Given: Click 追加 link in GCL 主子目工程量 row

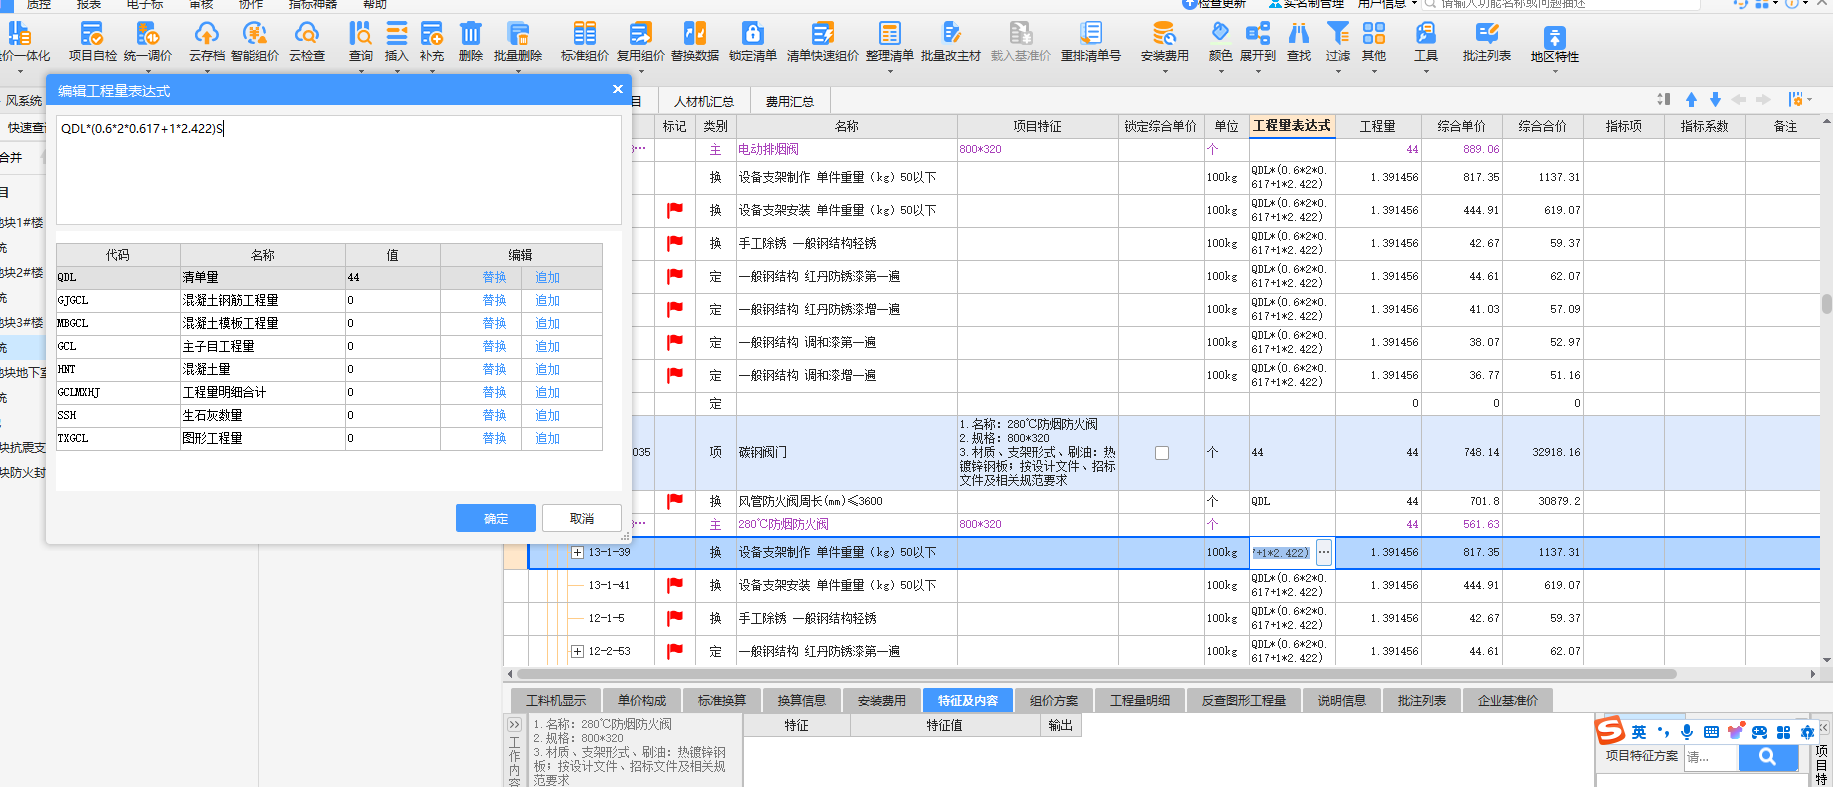Looking at the screenshot, I should tap(547, 346).
